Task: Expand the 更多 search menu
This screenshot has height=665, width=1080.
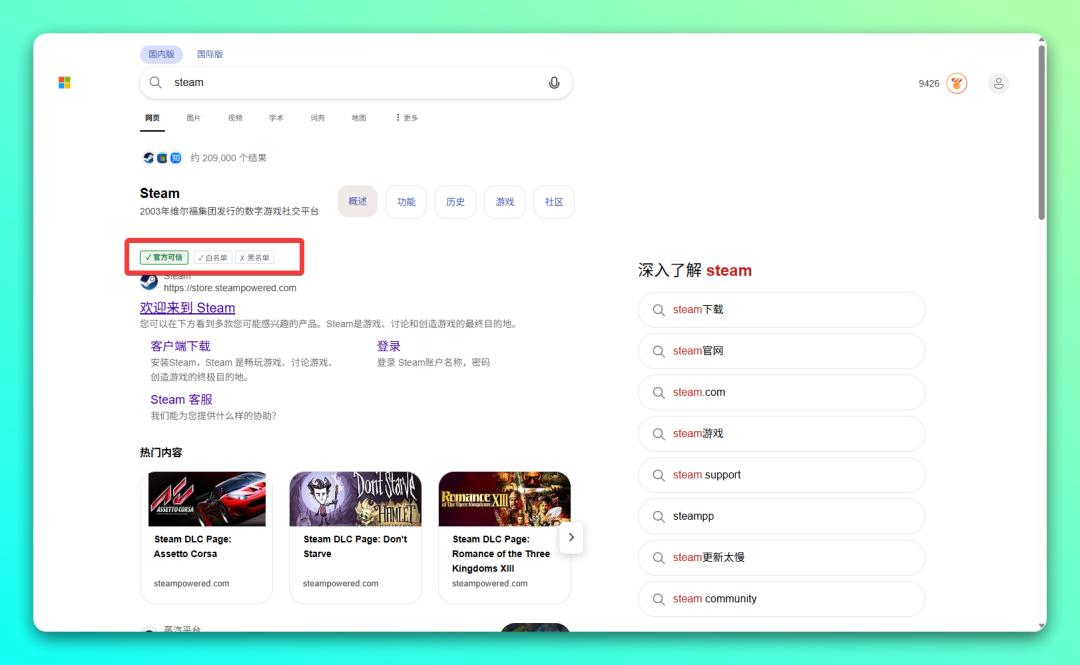Action: click(407, 118)
